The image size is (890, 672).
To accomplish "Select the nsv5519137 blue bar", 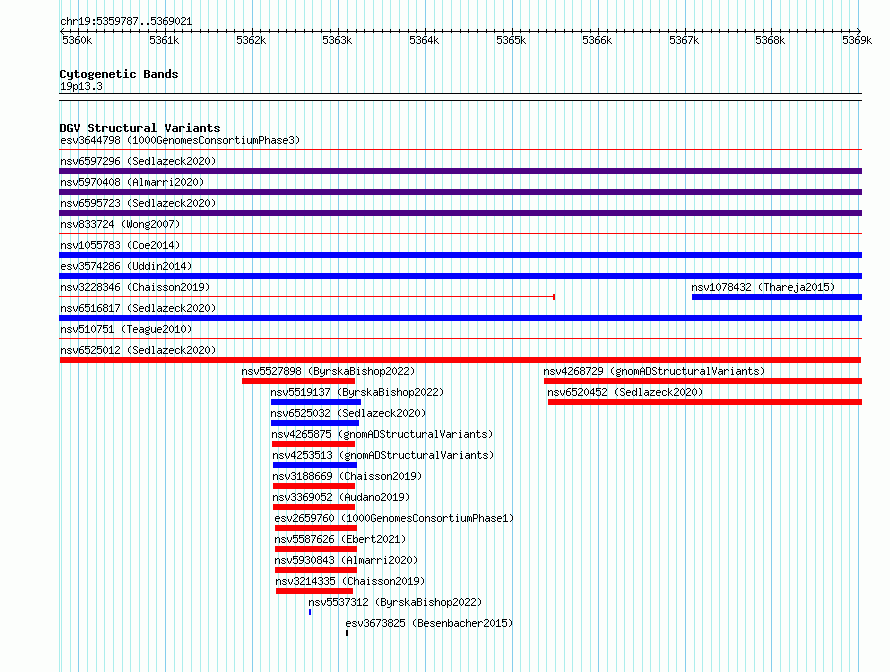I will tap(316, 402).
